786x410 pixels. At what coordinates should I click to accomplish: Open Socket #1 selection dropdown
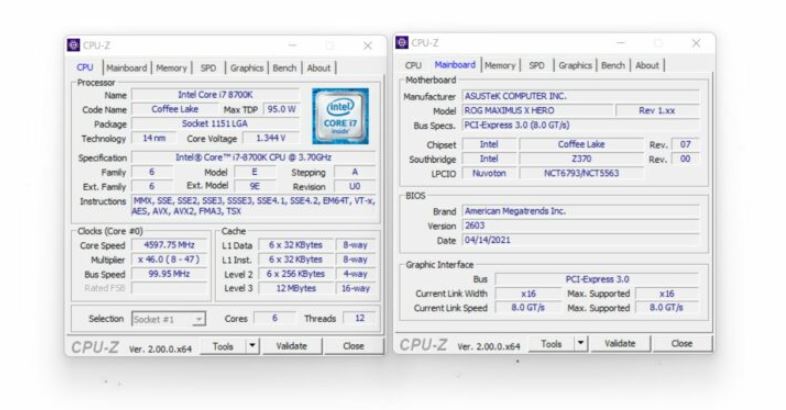click(168, 319)
